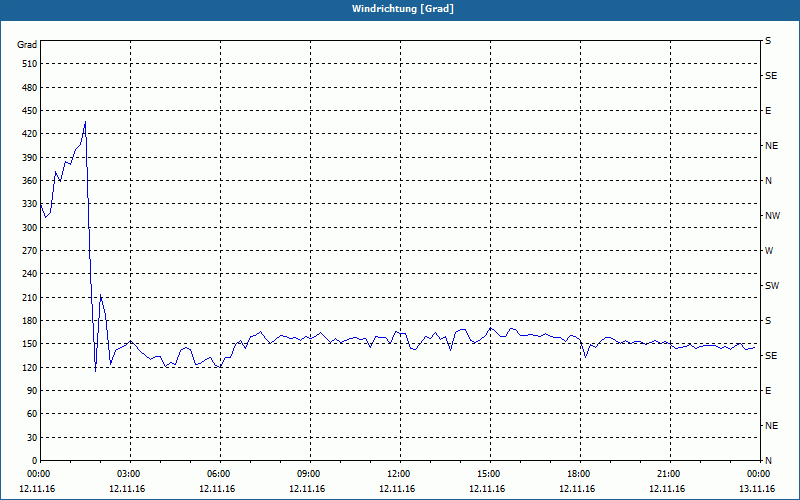The width and height of the screenshot is (800, 500).
Task: Click the E compass label beside 90 gridline
Action: [x=768, y=391]
